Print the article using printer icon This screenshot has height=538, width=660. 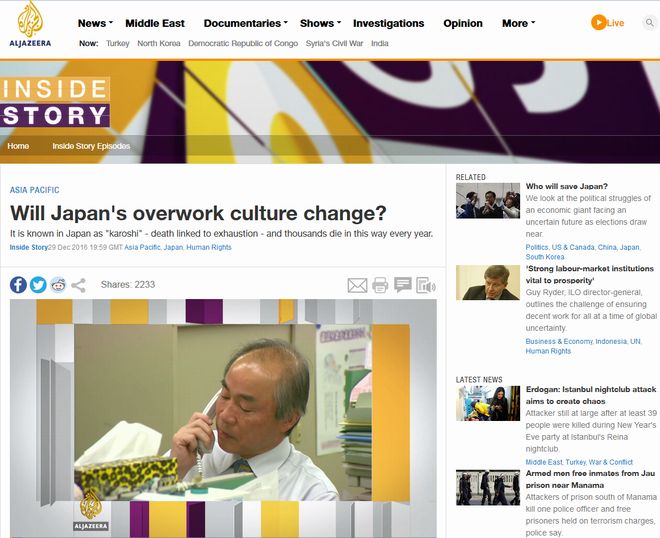(380, 285)
